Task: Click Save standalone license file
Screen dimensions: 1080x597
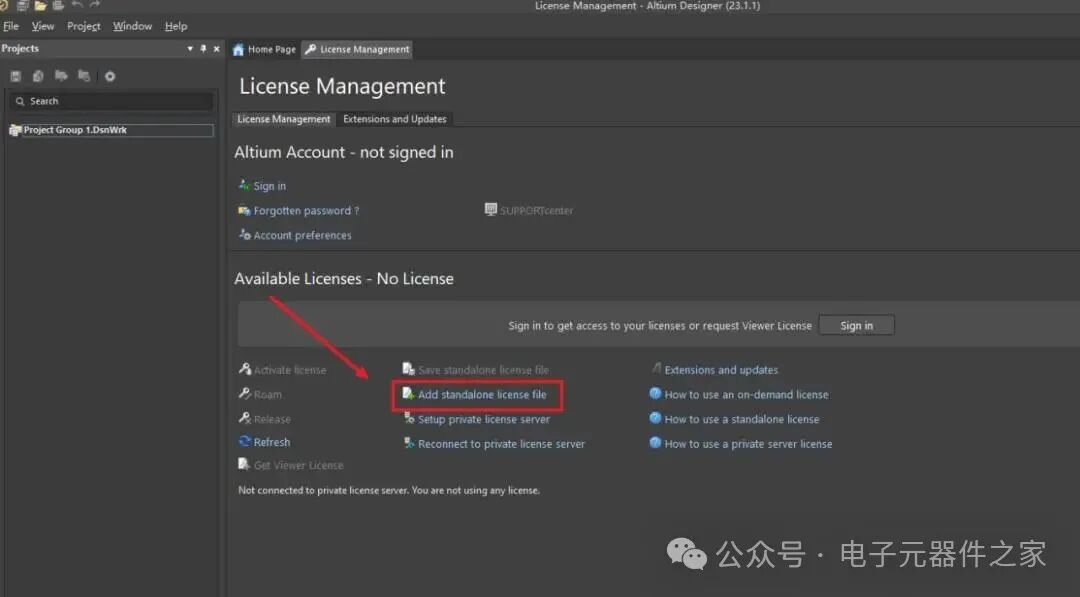Action: pyautogui.click(x=484, y=370)
